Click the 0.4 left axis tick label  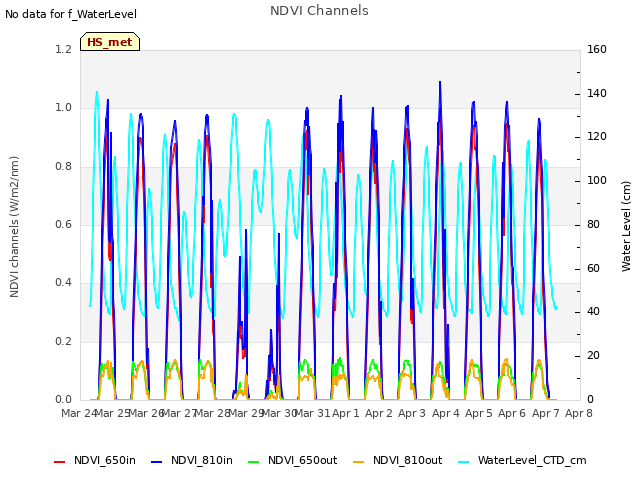pyautogui.click(x=64, y=282)
